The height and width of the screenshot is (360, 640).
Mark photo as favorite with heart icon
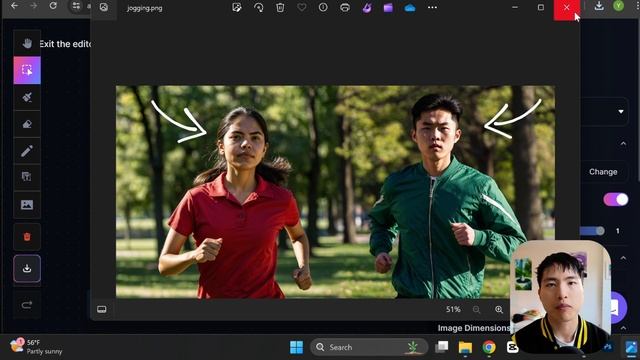point(302,7)
